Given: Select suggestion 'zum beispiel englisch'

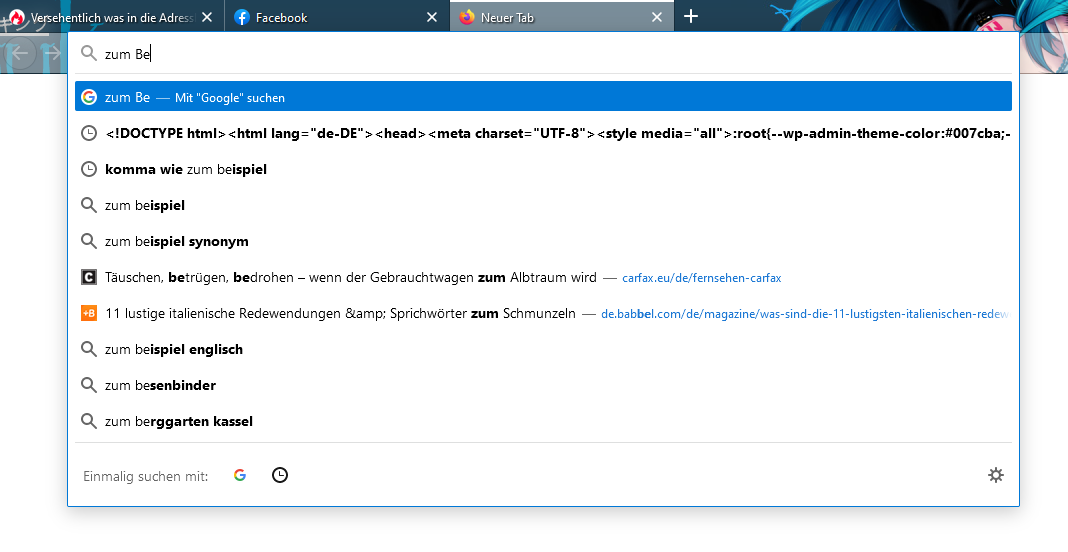Looking at the screenshot, I should (x=173, y=349).
